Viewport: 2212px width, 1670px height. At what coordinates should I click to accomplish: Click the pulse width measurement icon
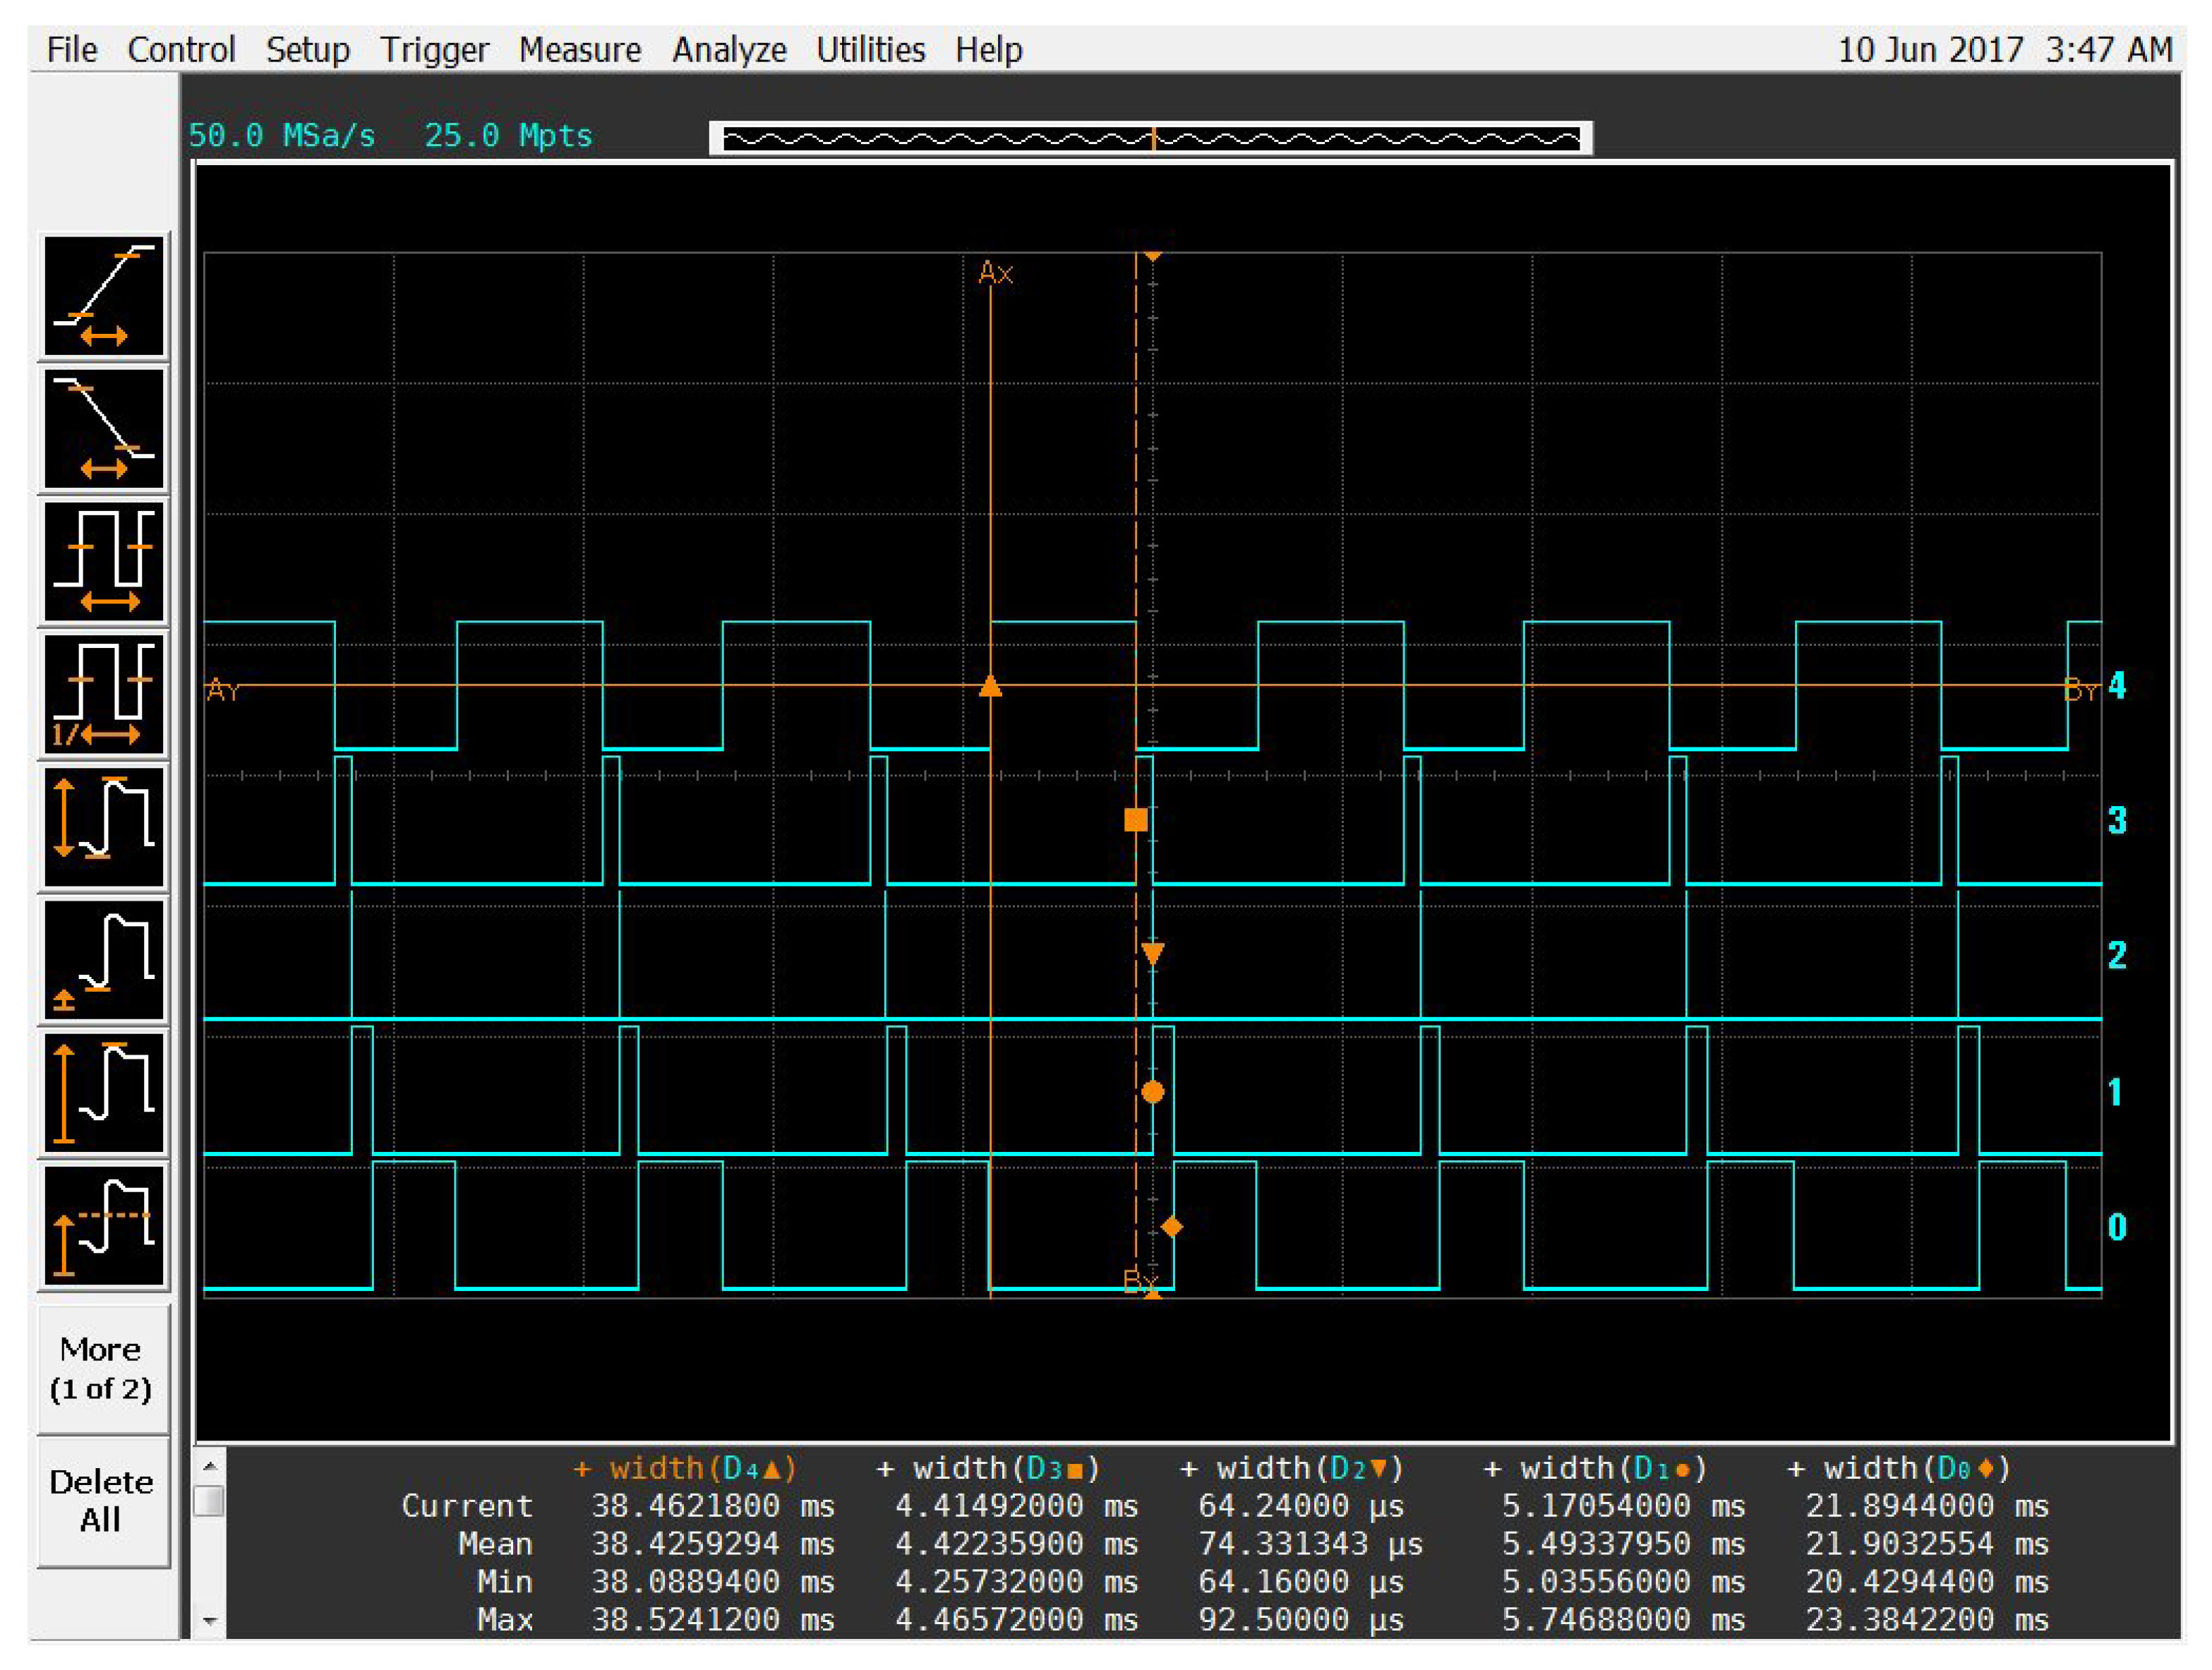[104, 562]
